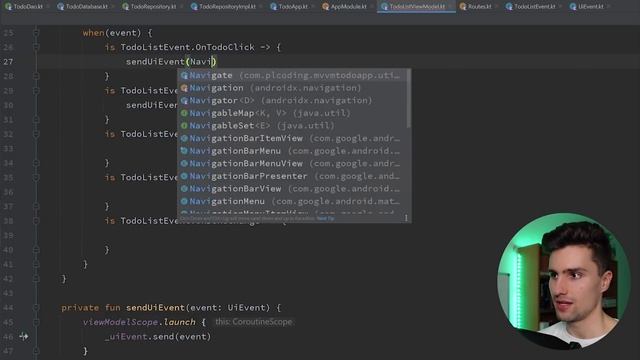The width and height of the screenshot is (640, 360).
Task: Select NavigableSet<E> from the completion list
Action: point(292,126)
